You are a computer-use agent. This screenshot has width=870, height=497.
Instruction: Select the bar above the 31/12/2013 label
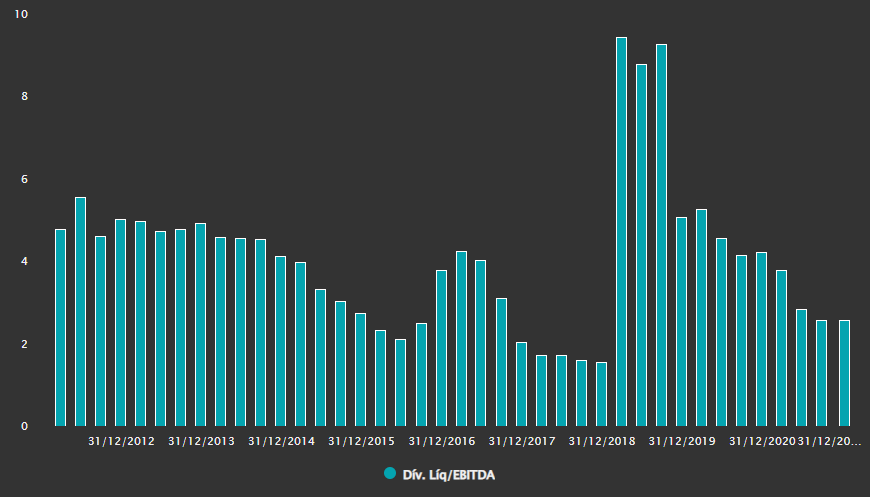pyautogui.click(x=200, y=325)
